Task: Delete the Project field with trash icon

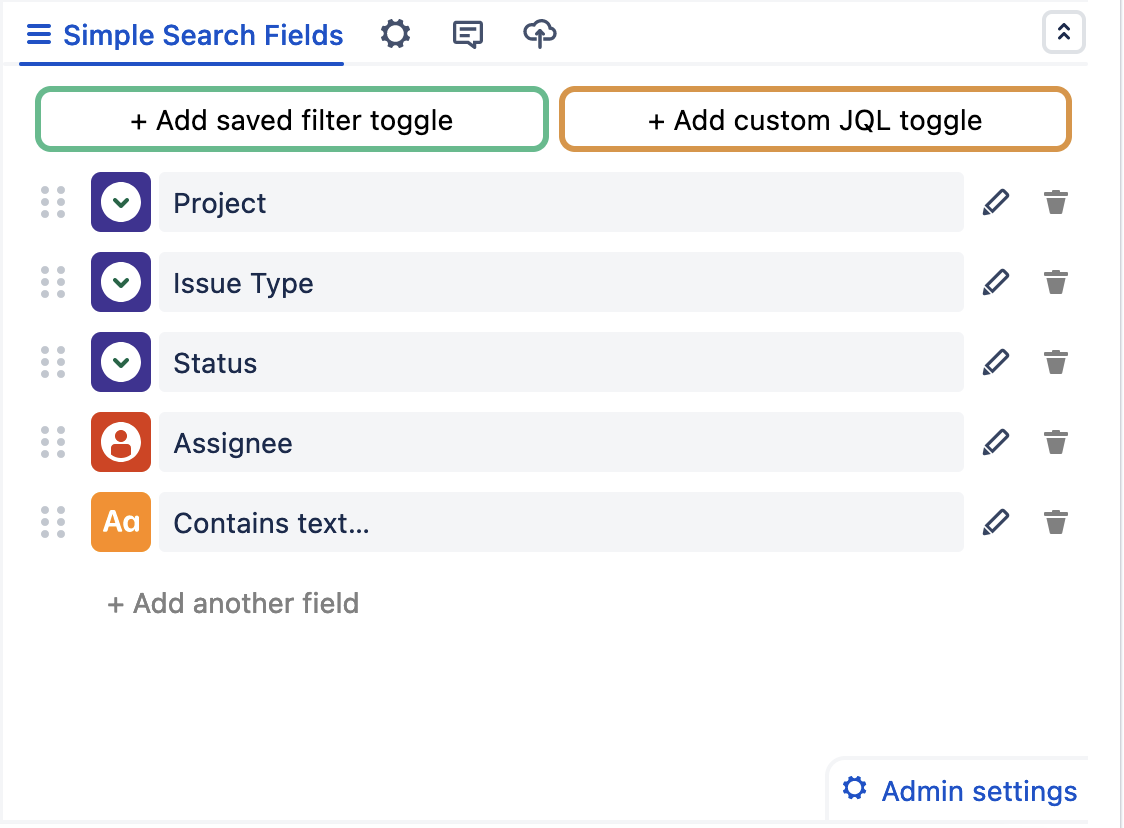Action: [1055, 202]
